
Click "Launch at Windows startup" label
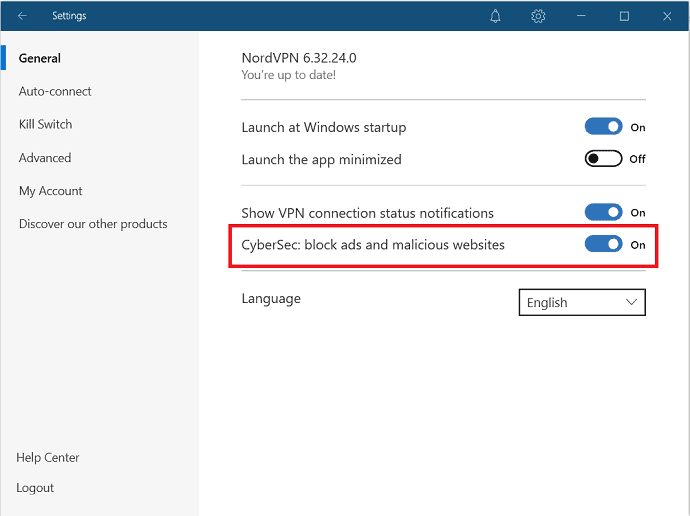click(324, 128)
